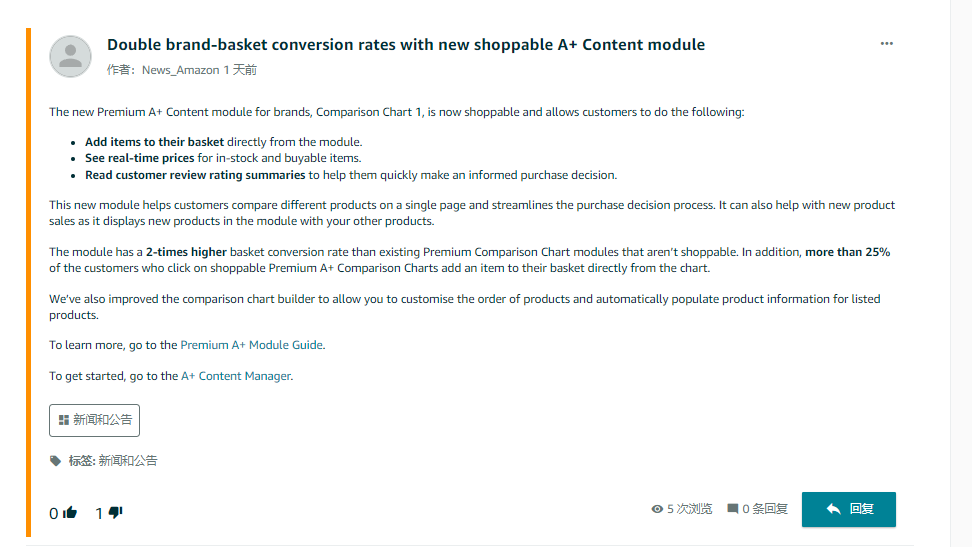
Task: Click the 新闻和公告 category button
Action: (x=94, y=420)
